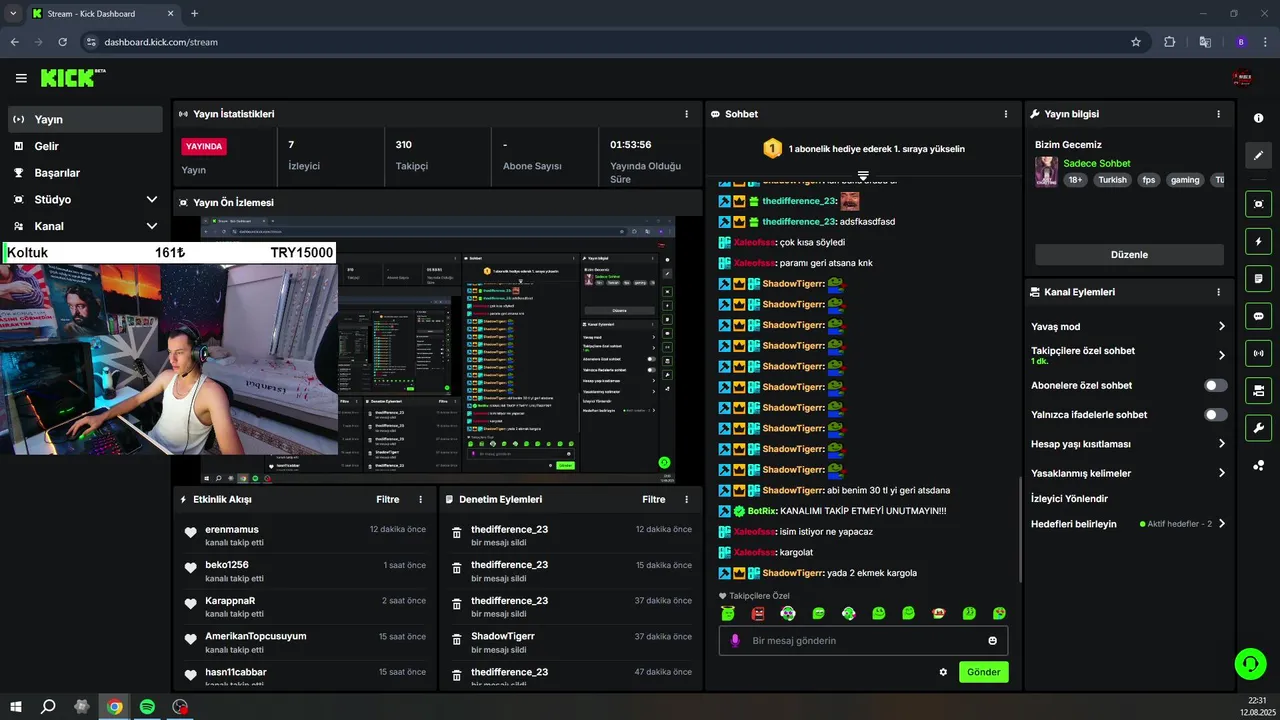The height and width of the screenshot is (720, 1280).
Task: Open Windows Start menu
Action: coord(17,707)
